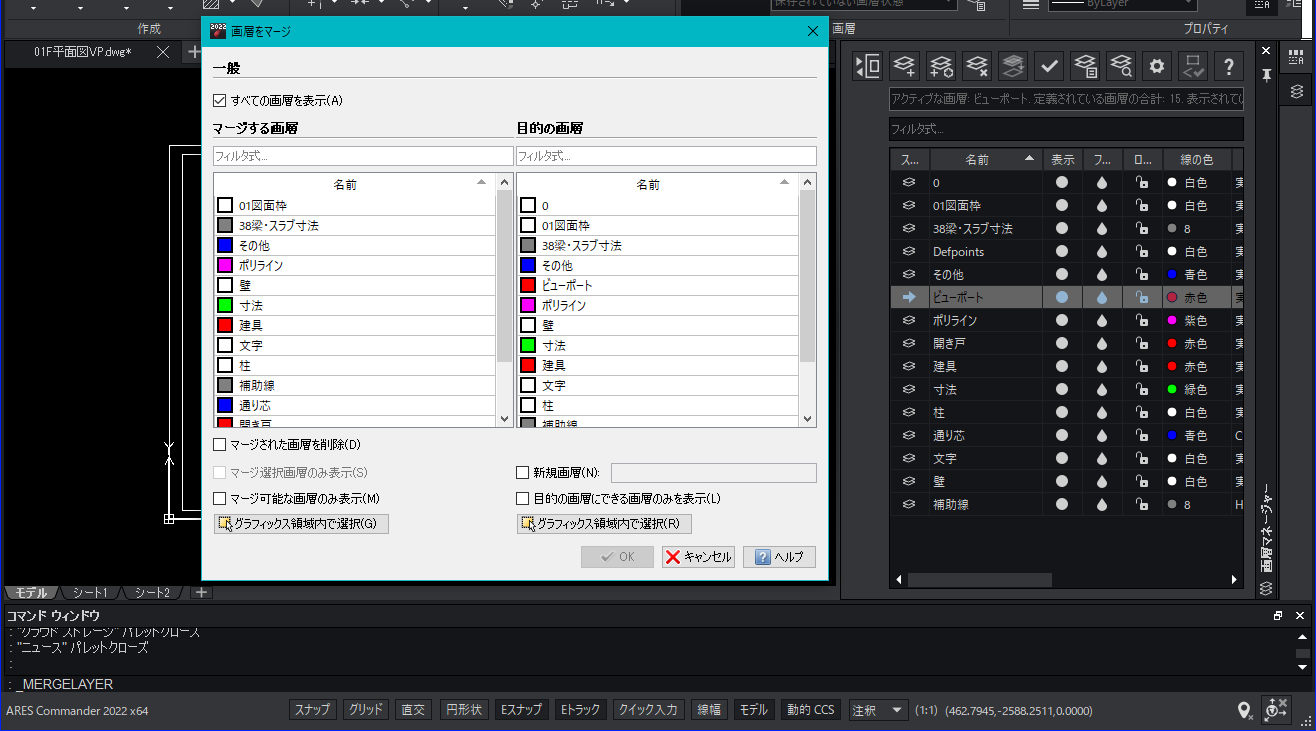
Task: Click the activate layer checkmark icon
Action: click(1048, 67)
